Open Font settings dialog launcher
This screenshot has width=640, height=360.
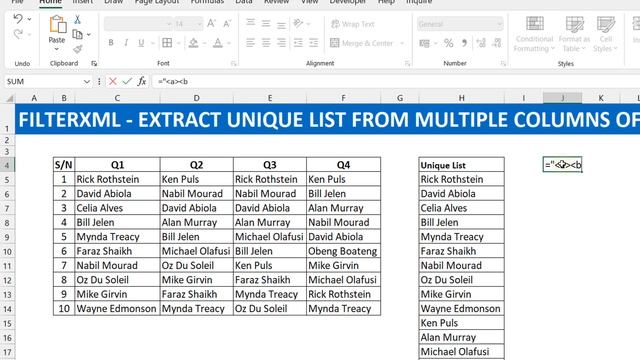click(233, 64)
